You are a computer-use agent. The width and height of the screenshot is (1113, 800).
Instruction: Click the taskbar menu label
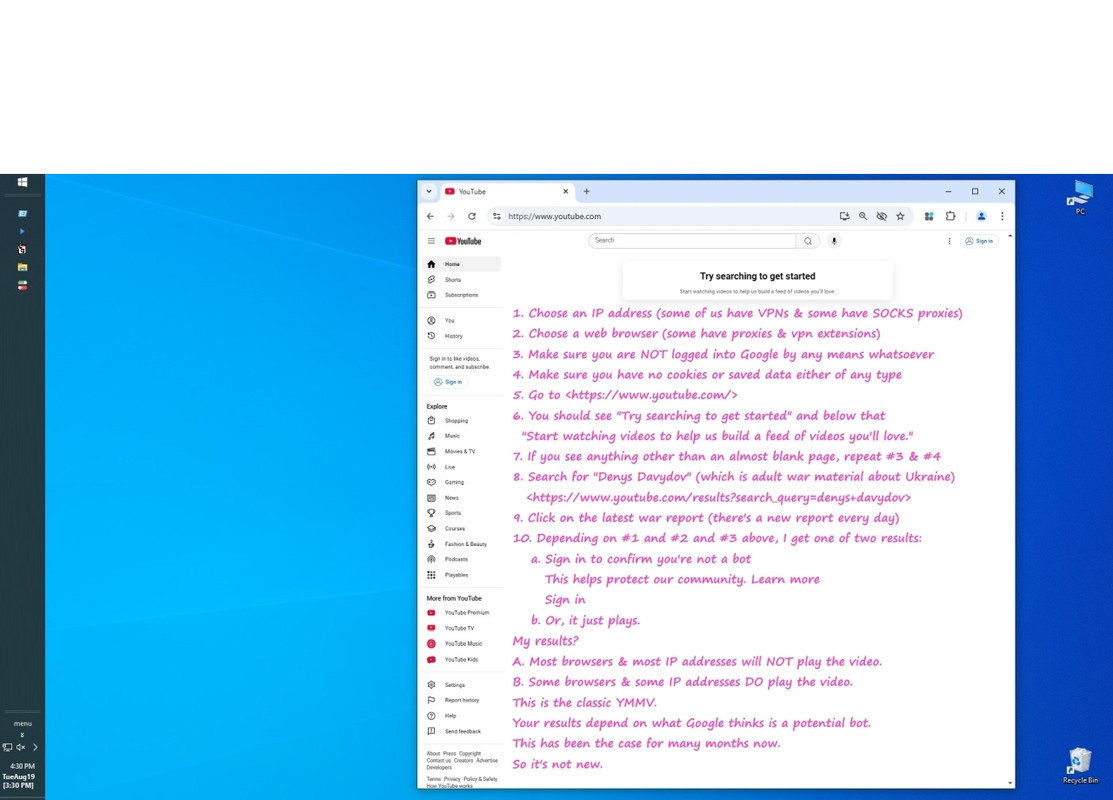click(x=22, y=723)
